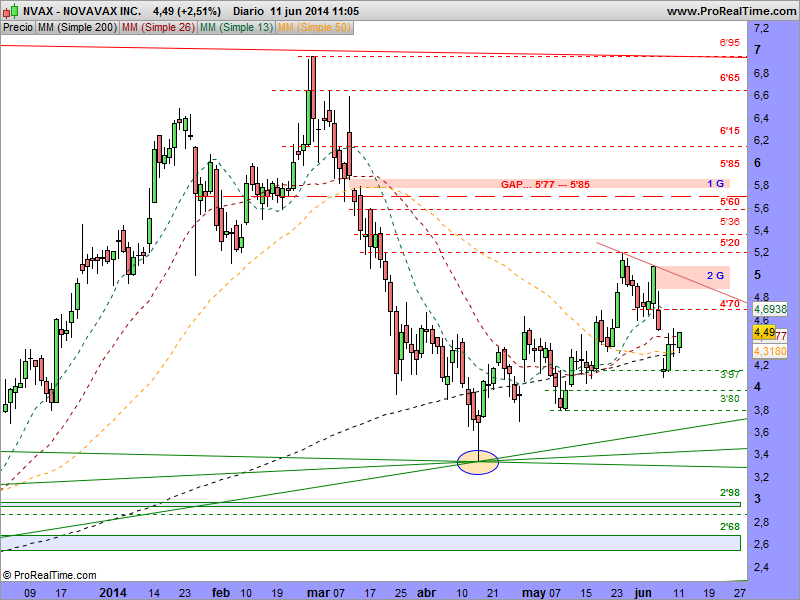This screenshot has width=800, height=600.
Task: Click the 2'98 support label
Action: tap(730, 492)
